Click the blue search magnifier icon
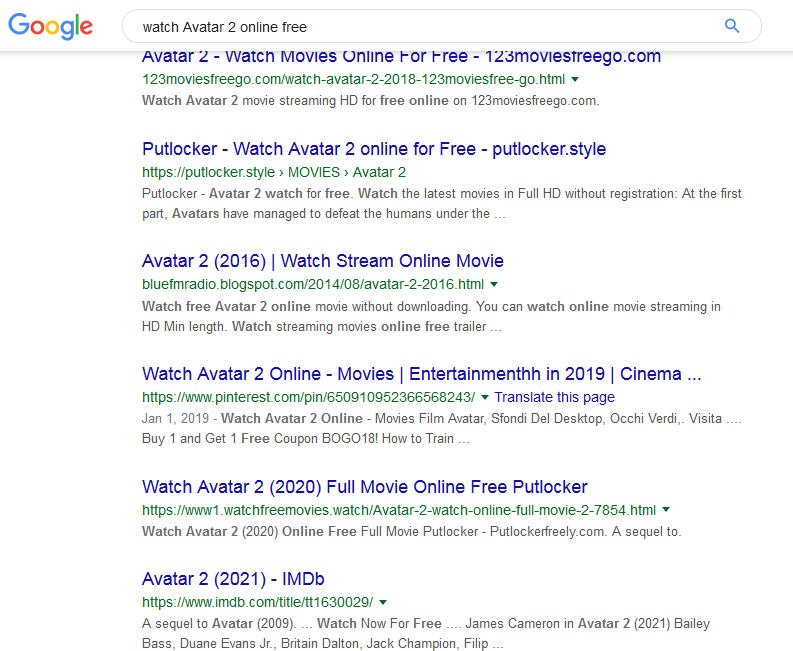The height and width of the screenshot is (651, 793). coord(732,26)
